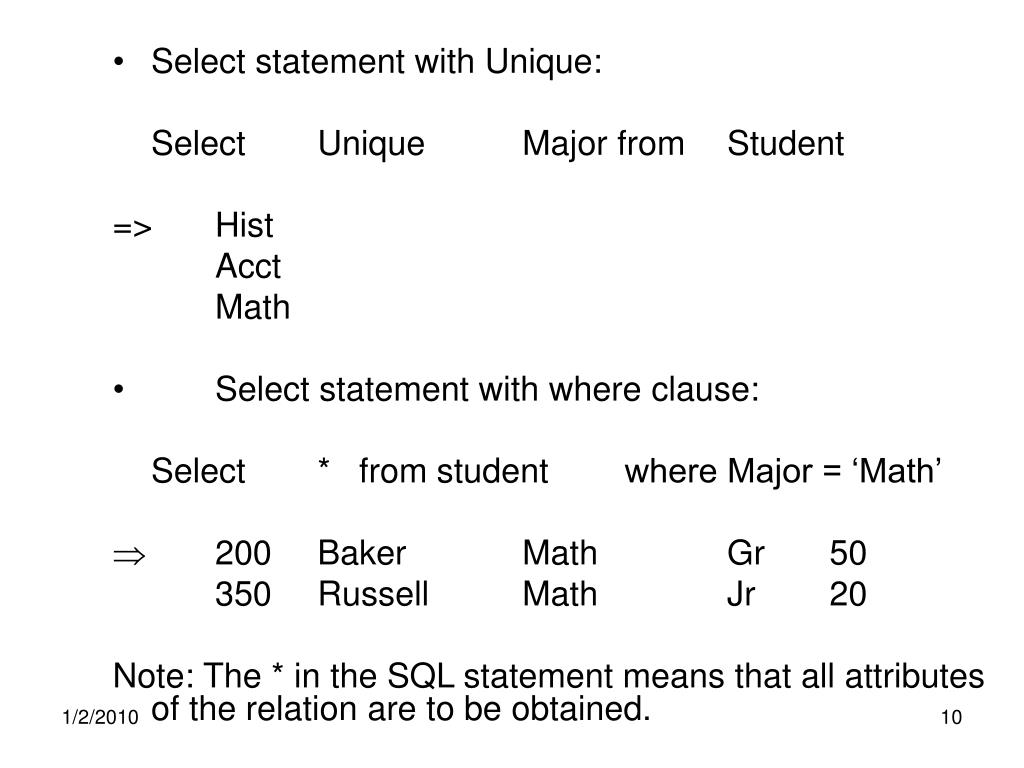This screenshot has width=1024, height=768.
Task: Click the where Major = 'Math' condition
Action: [783, 472]
